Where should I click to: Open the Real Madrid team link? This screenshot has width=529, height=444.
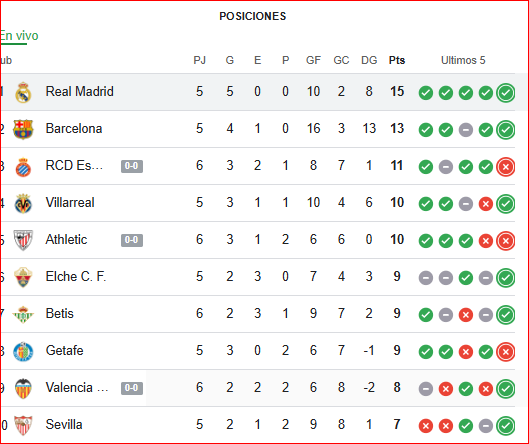[x=80, y=91]
